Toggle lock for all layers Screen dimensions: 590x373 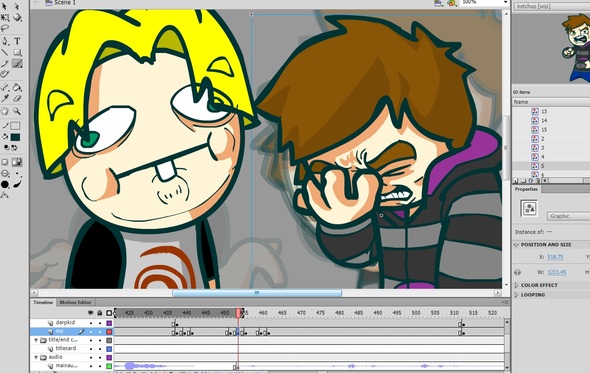coord(100,313)
